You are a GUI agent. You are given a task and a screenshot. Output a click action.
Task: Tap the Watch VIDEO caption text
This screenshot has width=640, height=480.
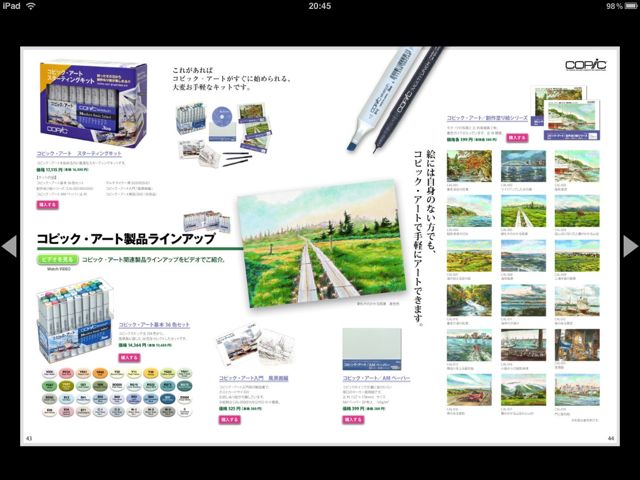point(59,269)
